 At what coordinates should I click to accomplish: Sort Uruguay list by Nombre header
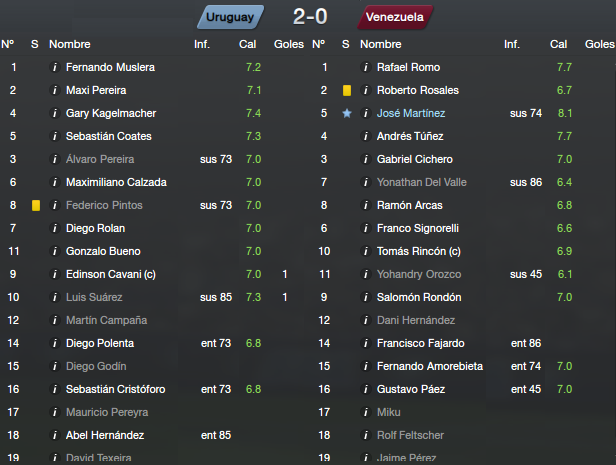click(70, 44)
